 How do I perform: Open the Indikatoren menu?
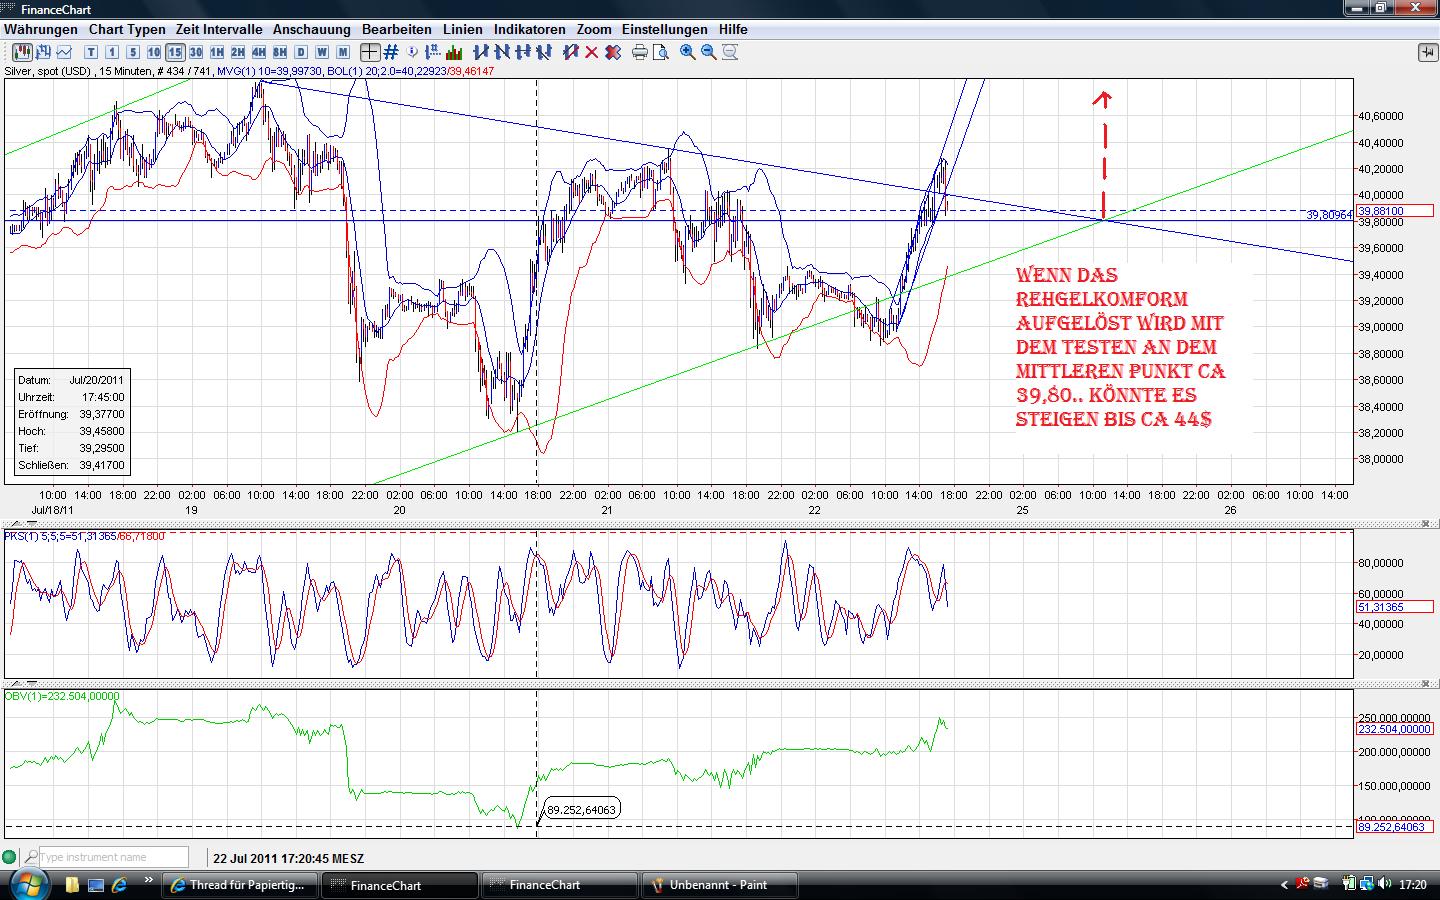click(530, 30)
